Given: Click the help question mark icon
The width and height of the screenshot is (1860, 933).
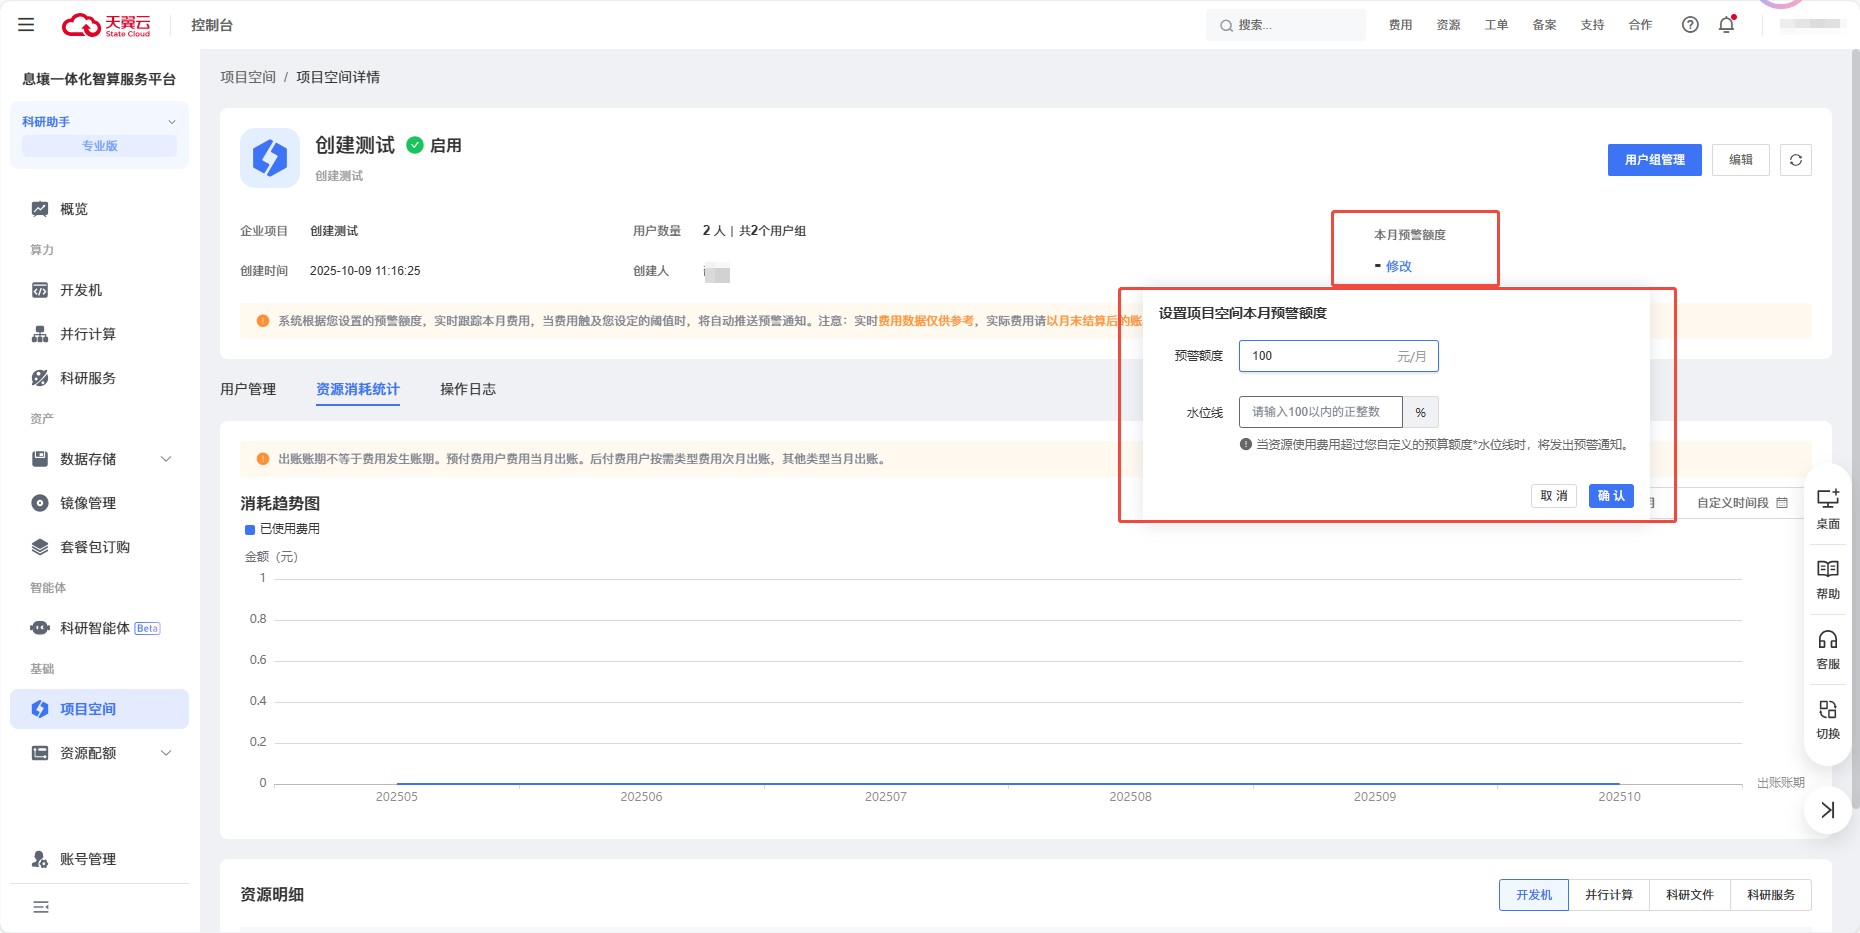Looking at the screenshot, I should pos(1689,25).
